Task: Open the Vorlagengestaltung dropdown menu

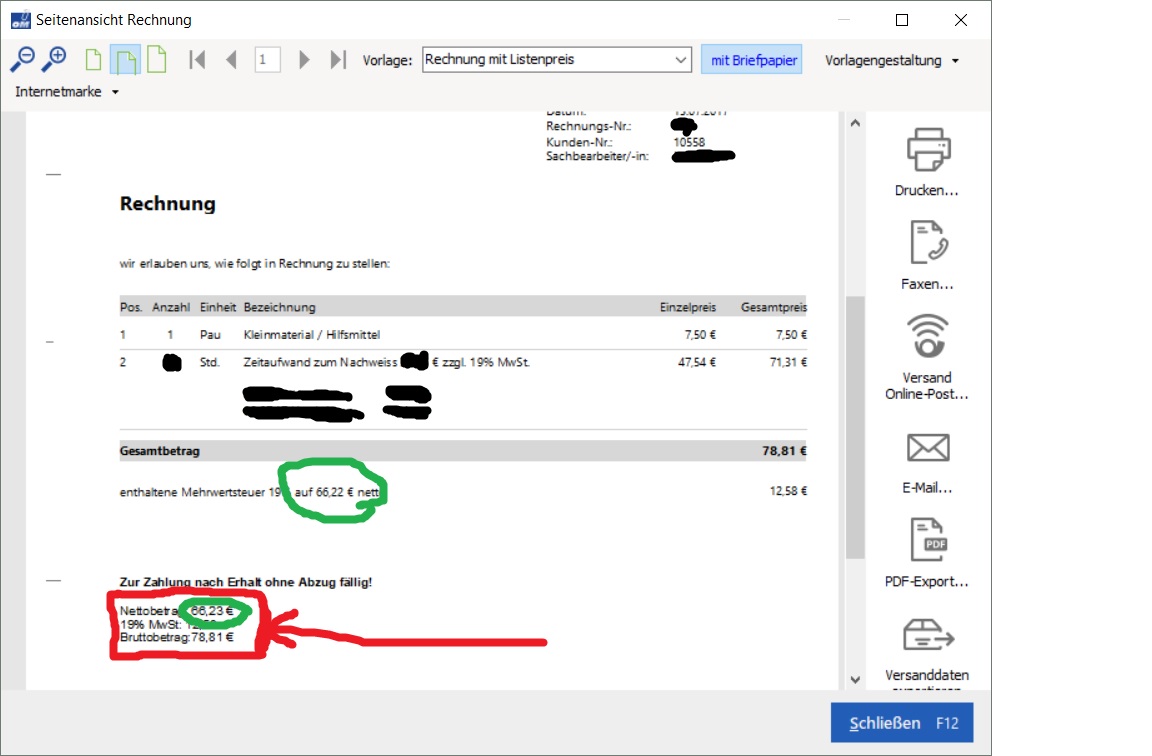Action: pyautogui.click(x=891, y=60)
